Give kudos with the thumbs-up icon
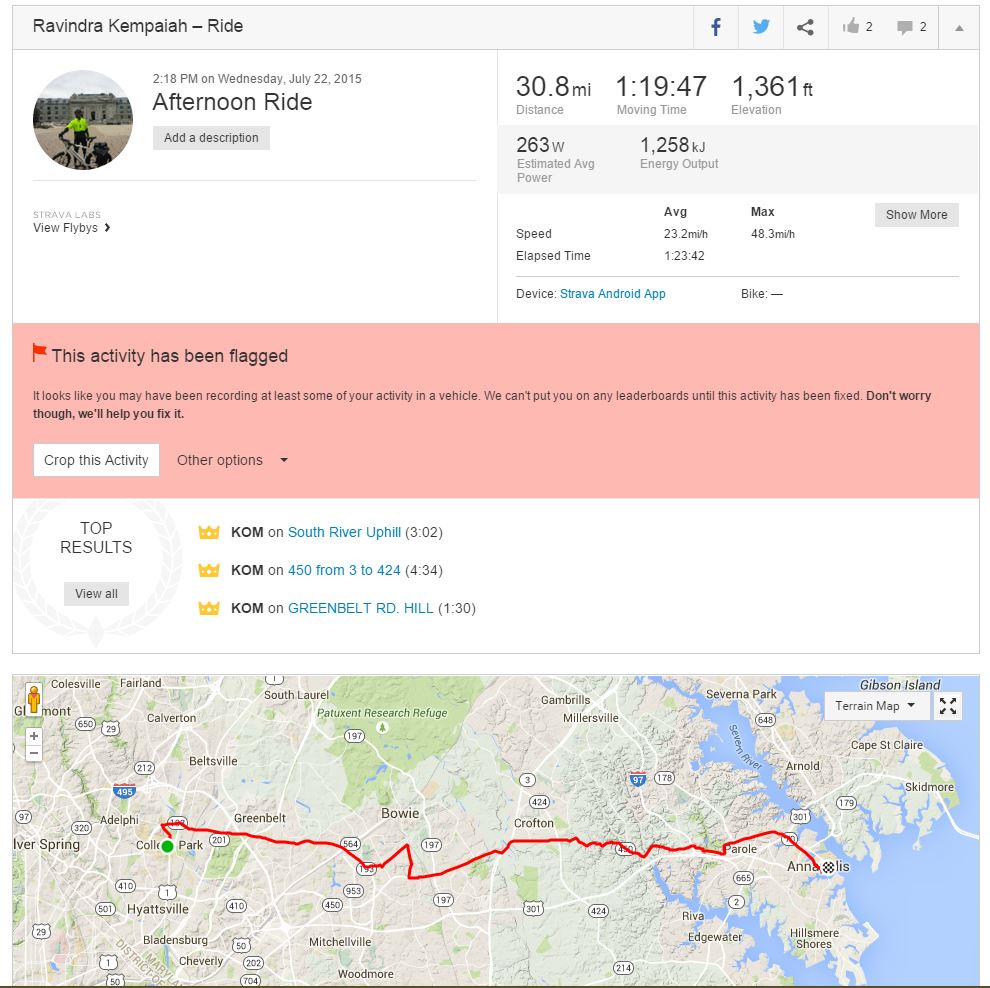 tap(857, 27)
